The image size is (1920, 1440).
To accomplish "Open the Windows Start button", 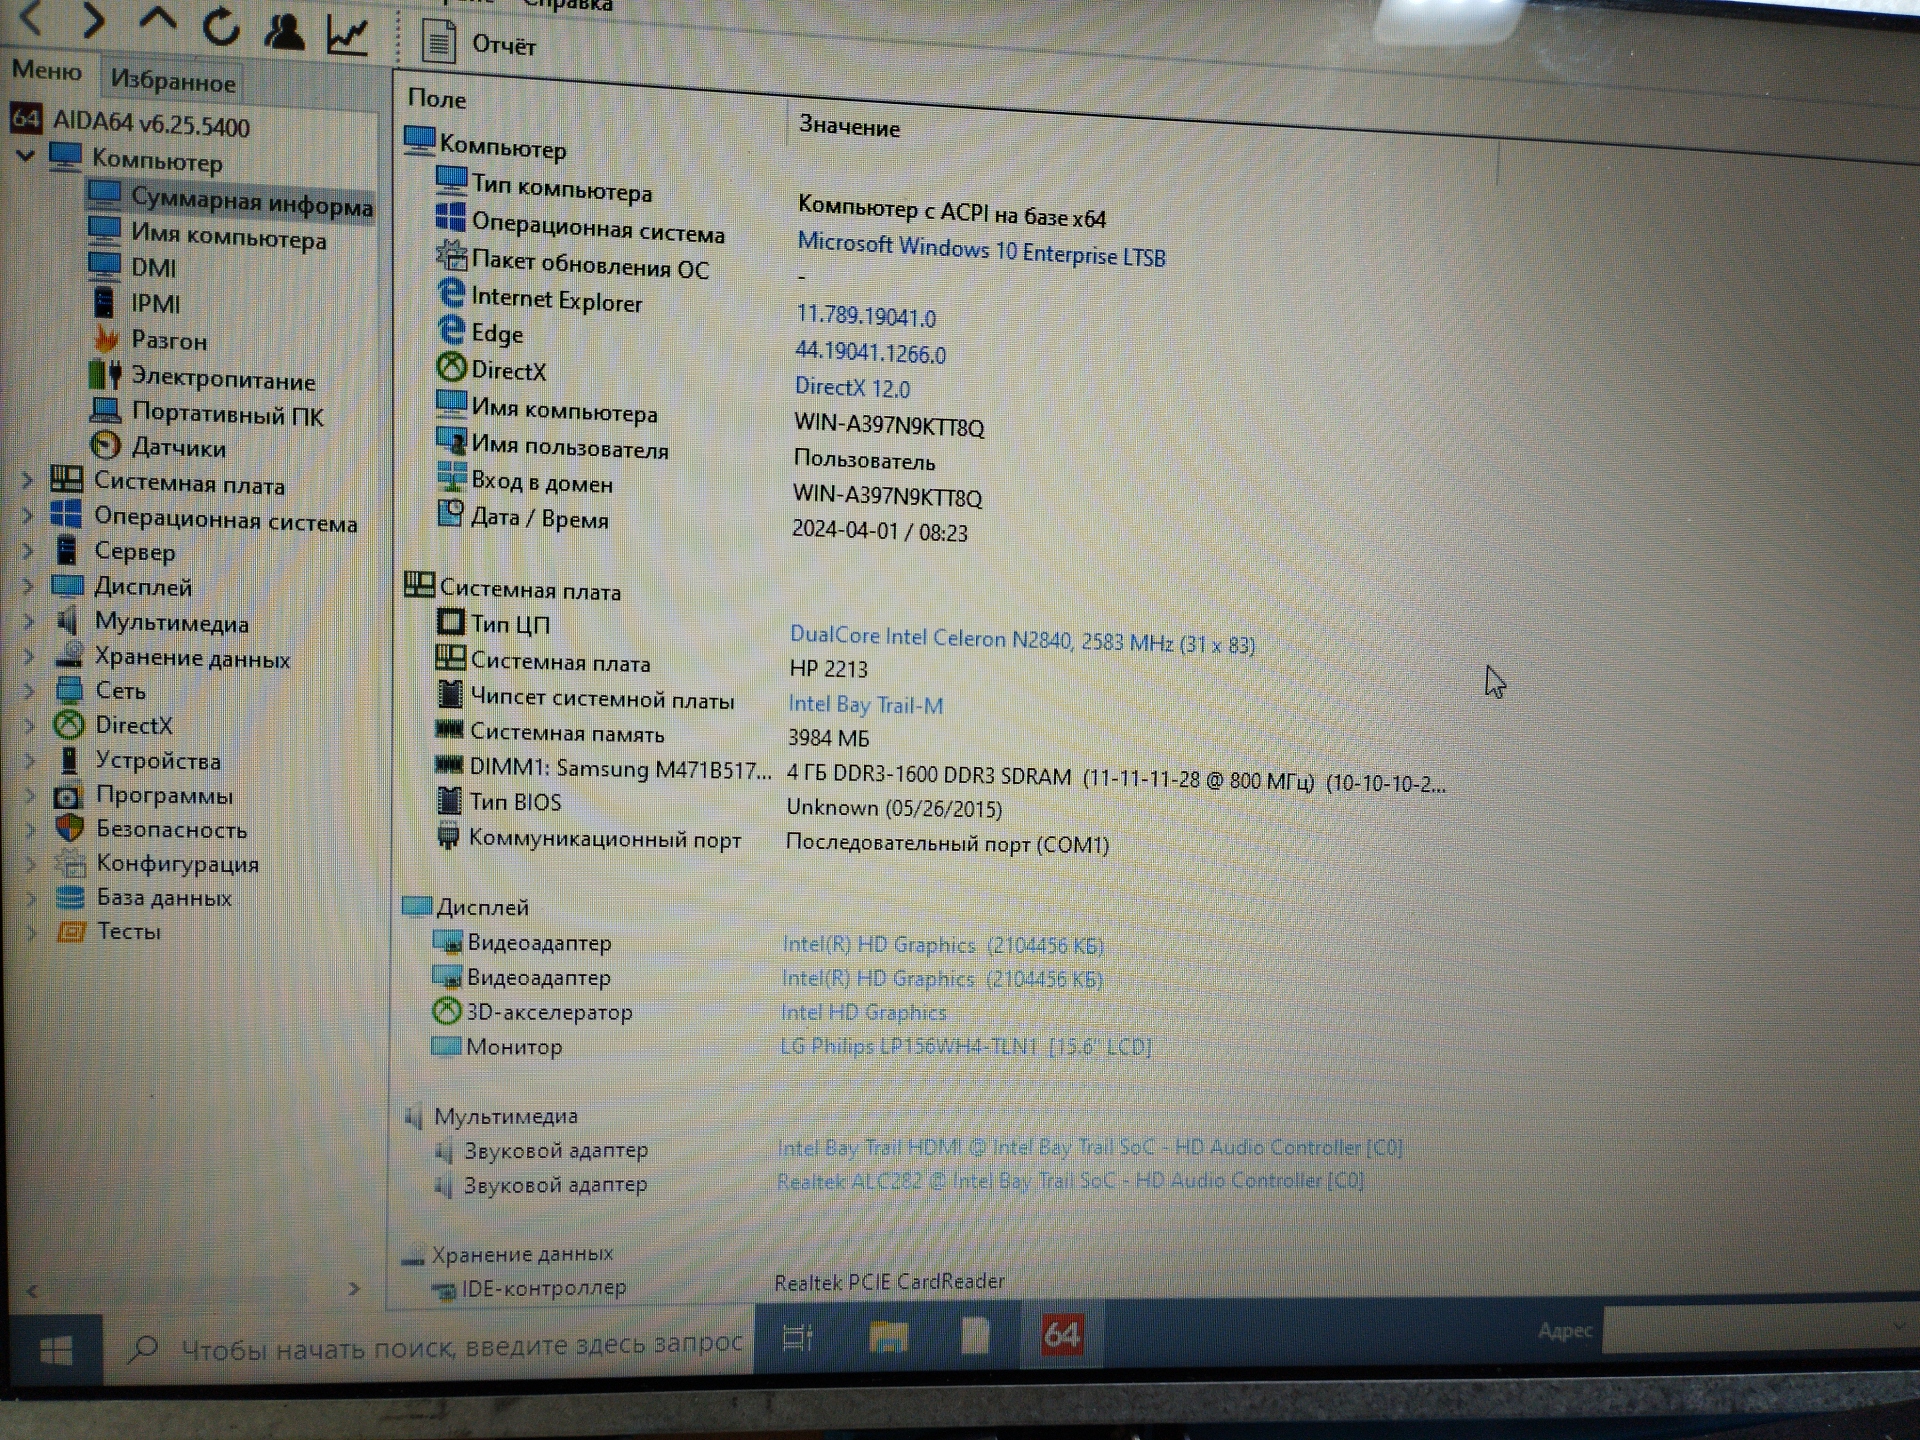I will click(56, 1352).
